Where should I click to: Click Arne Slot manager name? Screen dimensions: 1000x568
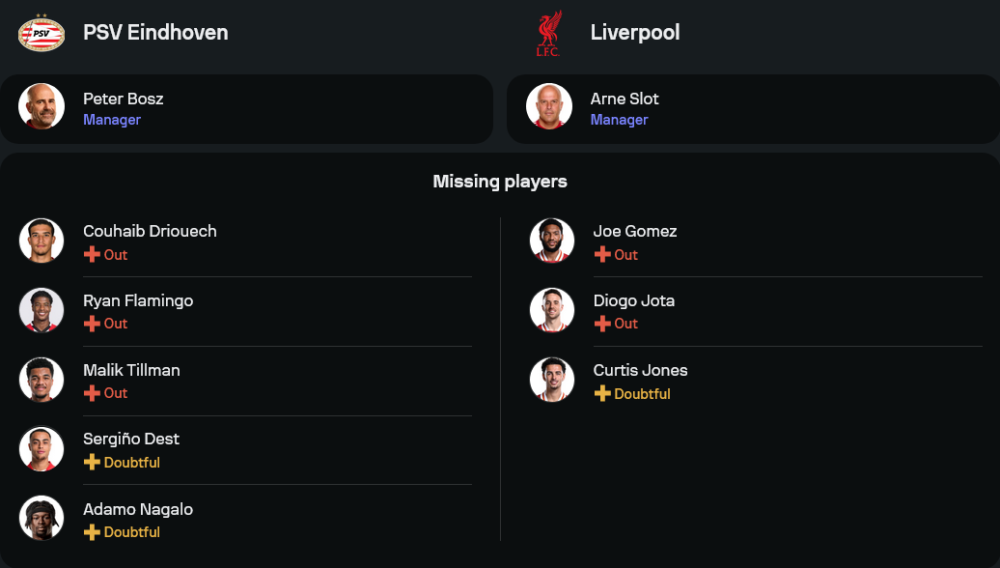tap(624, 99)
